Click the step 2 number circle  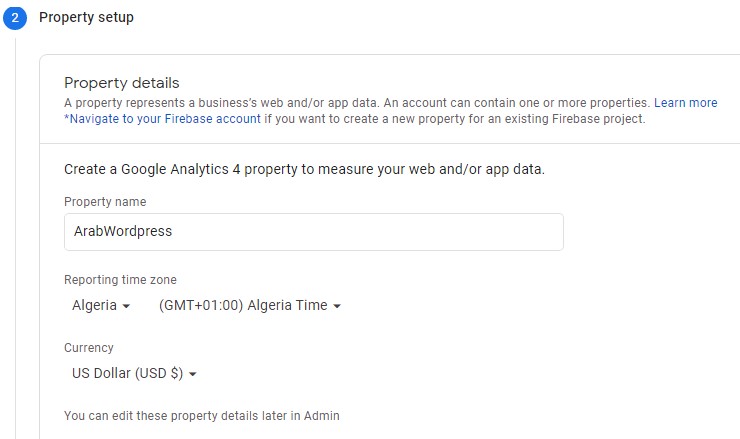pyautogui.click(x=14, y=18)
